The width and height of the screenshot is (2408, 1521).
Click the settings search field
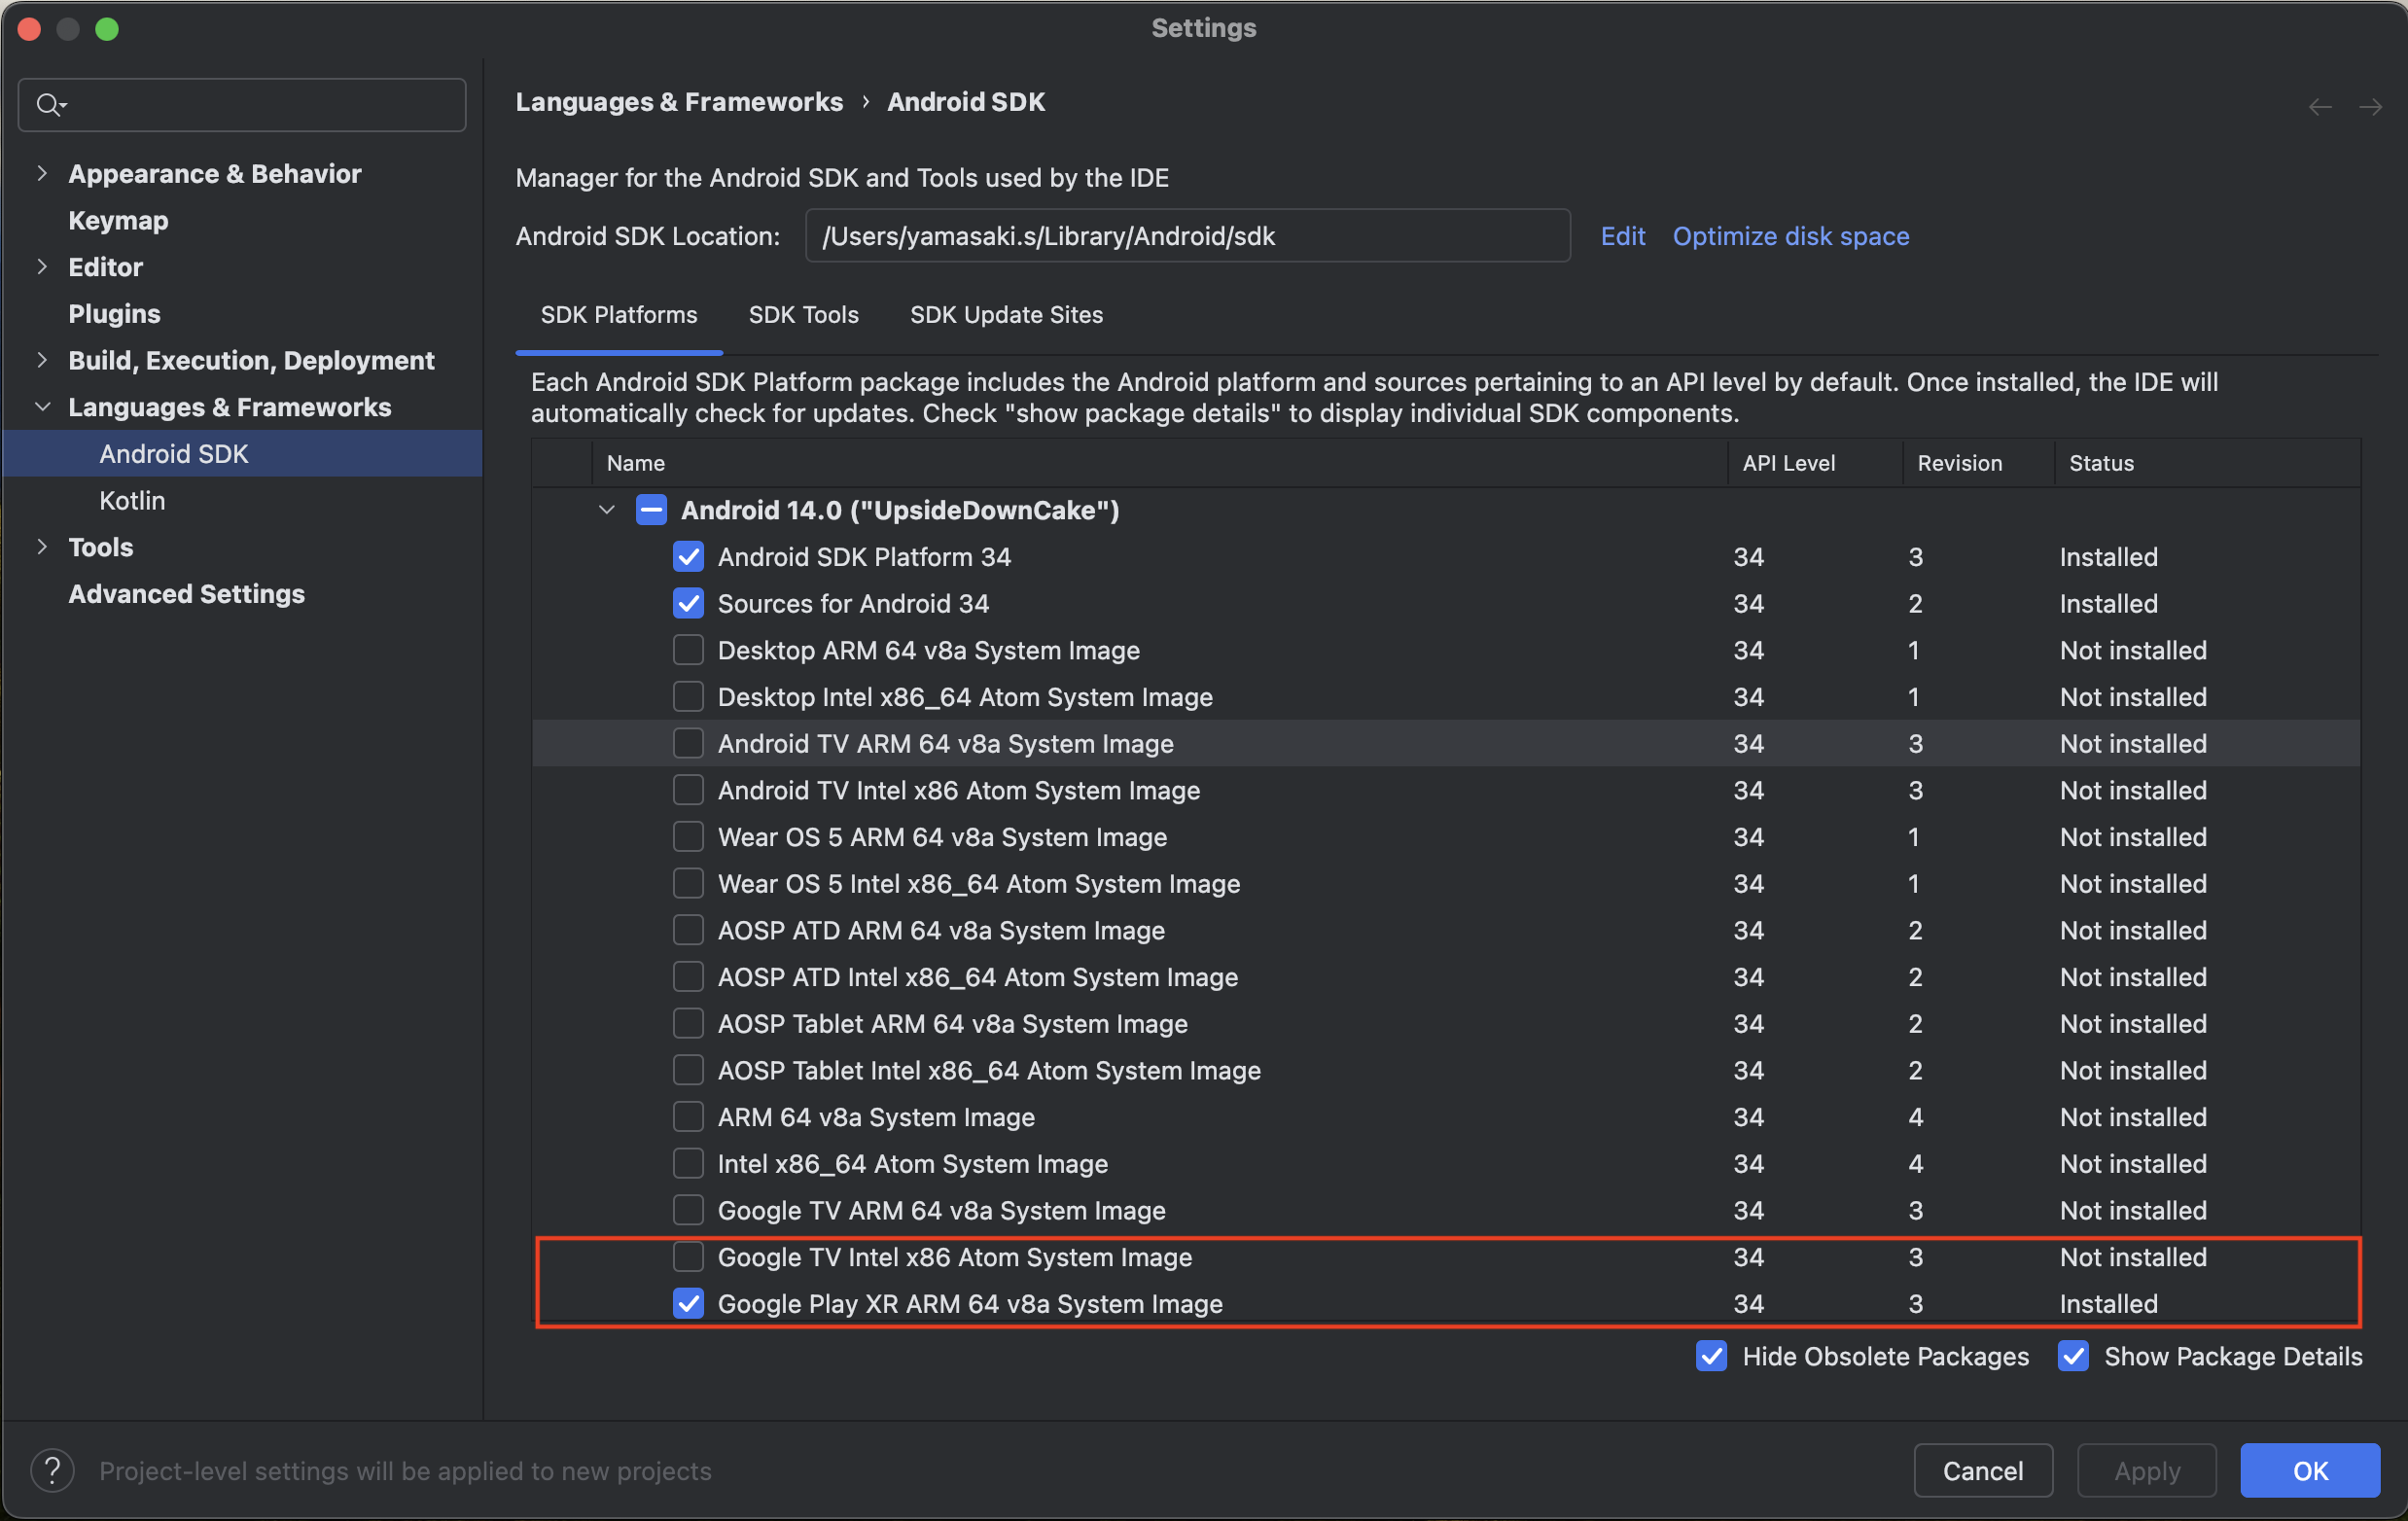tap(242, 105)
